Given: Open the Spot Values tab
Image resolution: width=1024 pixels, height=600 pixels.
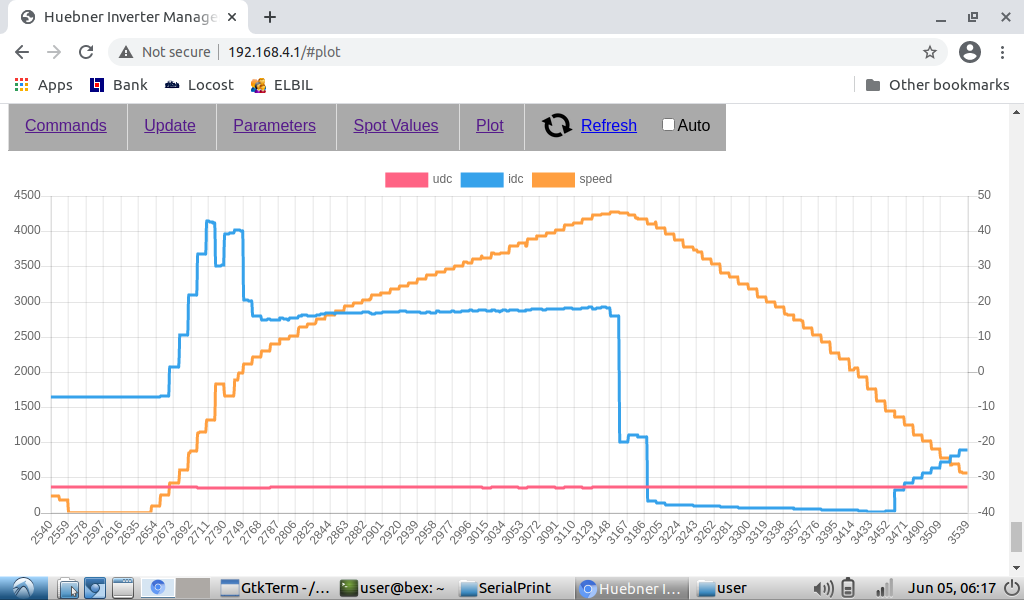Looking at the screenshot, I should click(395, 125).
